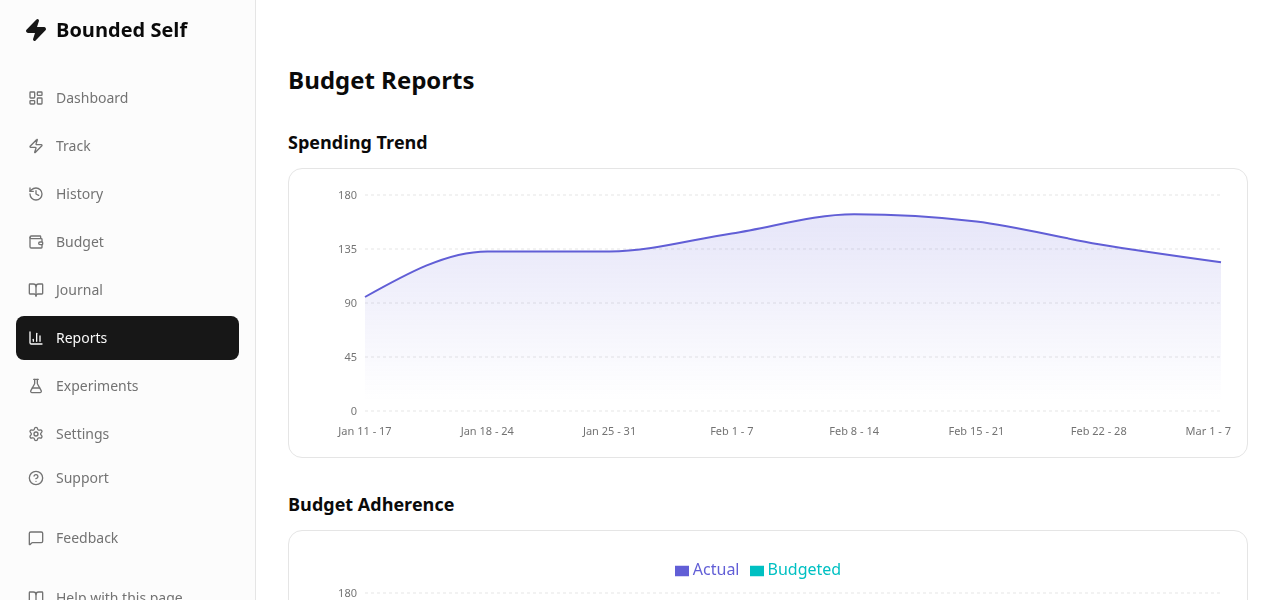Open History via the clock icon
Viewport: 1280px width, 600px height.
click(x=36, y=193)
